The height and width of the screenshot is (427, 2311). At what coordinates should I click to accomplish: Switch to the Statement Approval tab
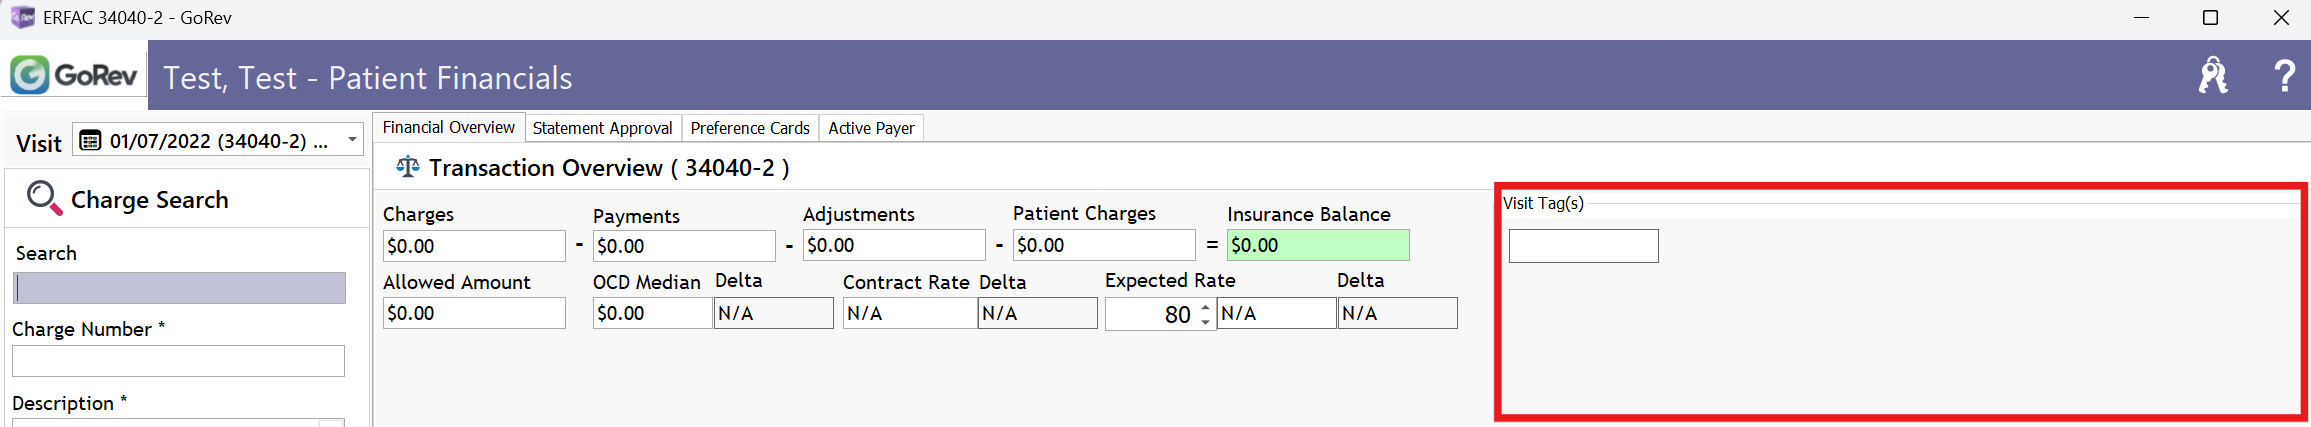tap(602, 128)
